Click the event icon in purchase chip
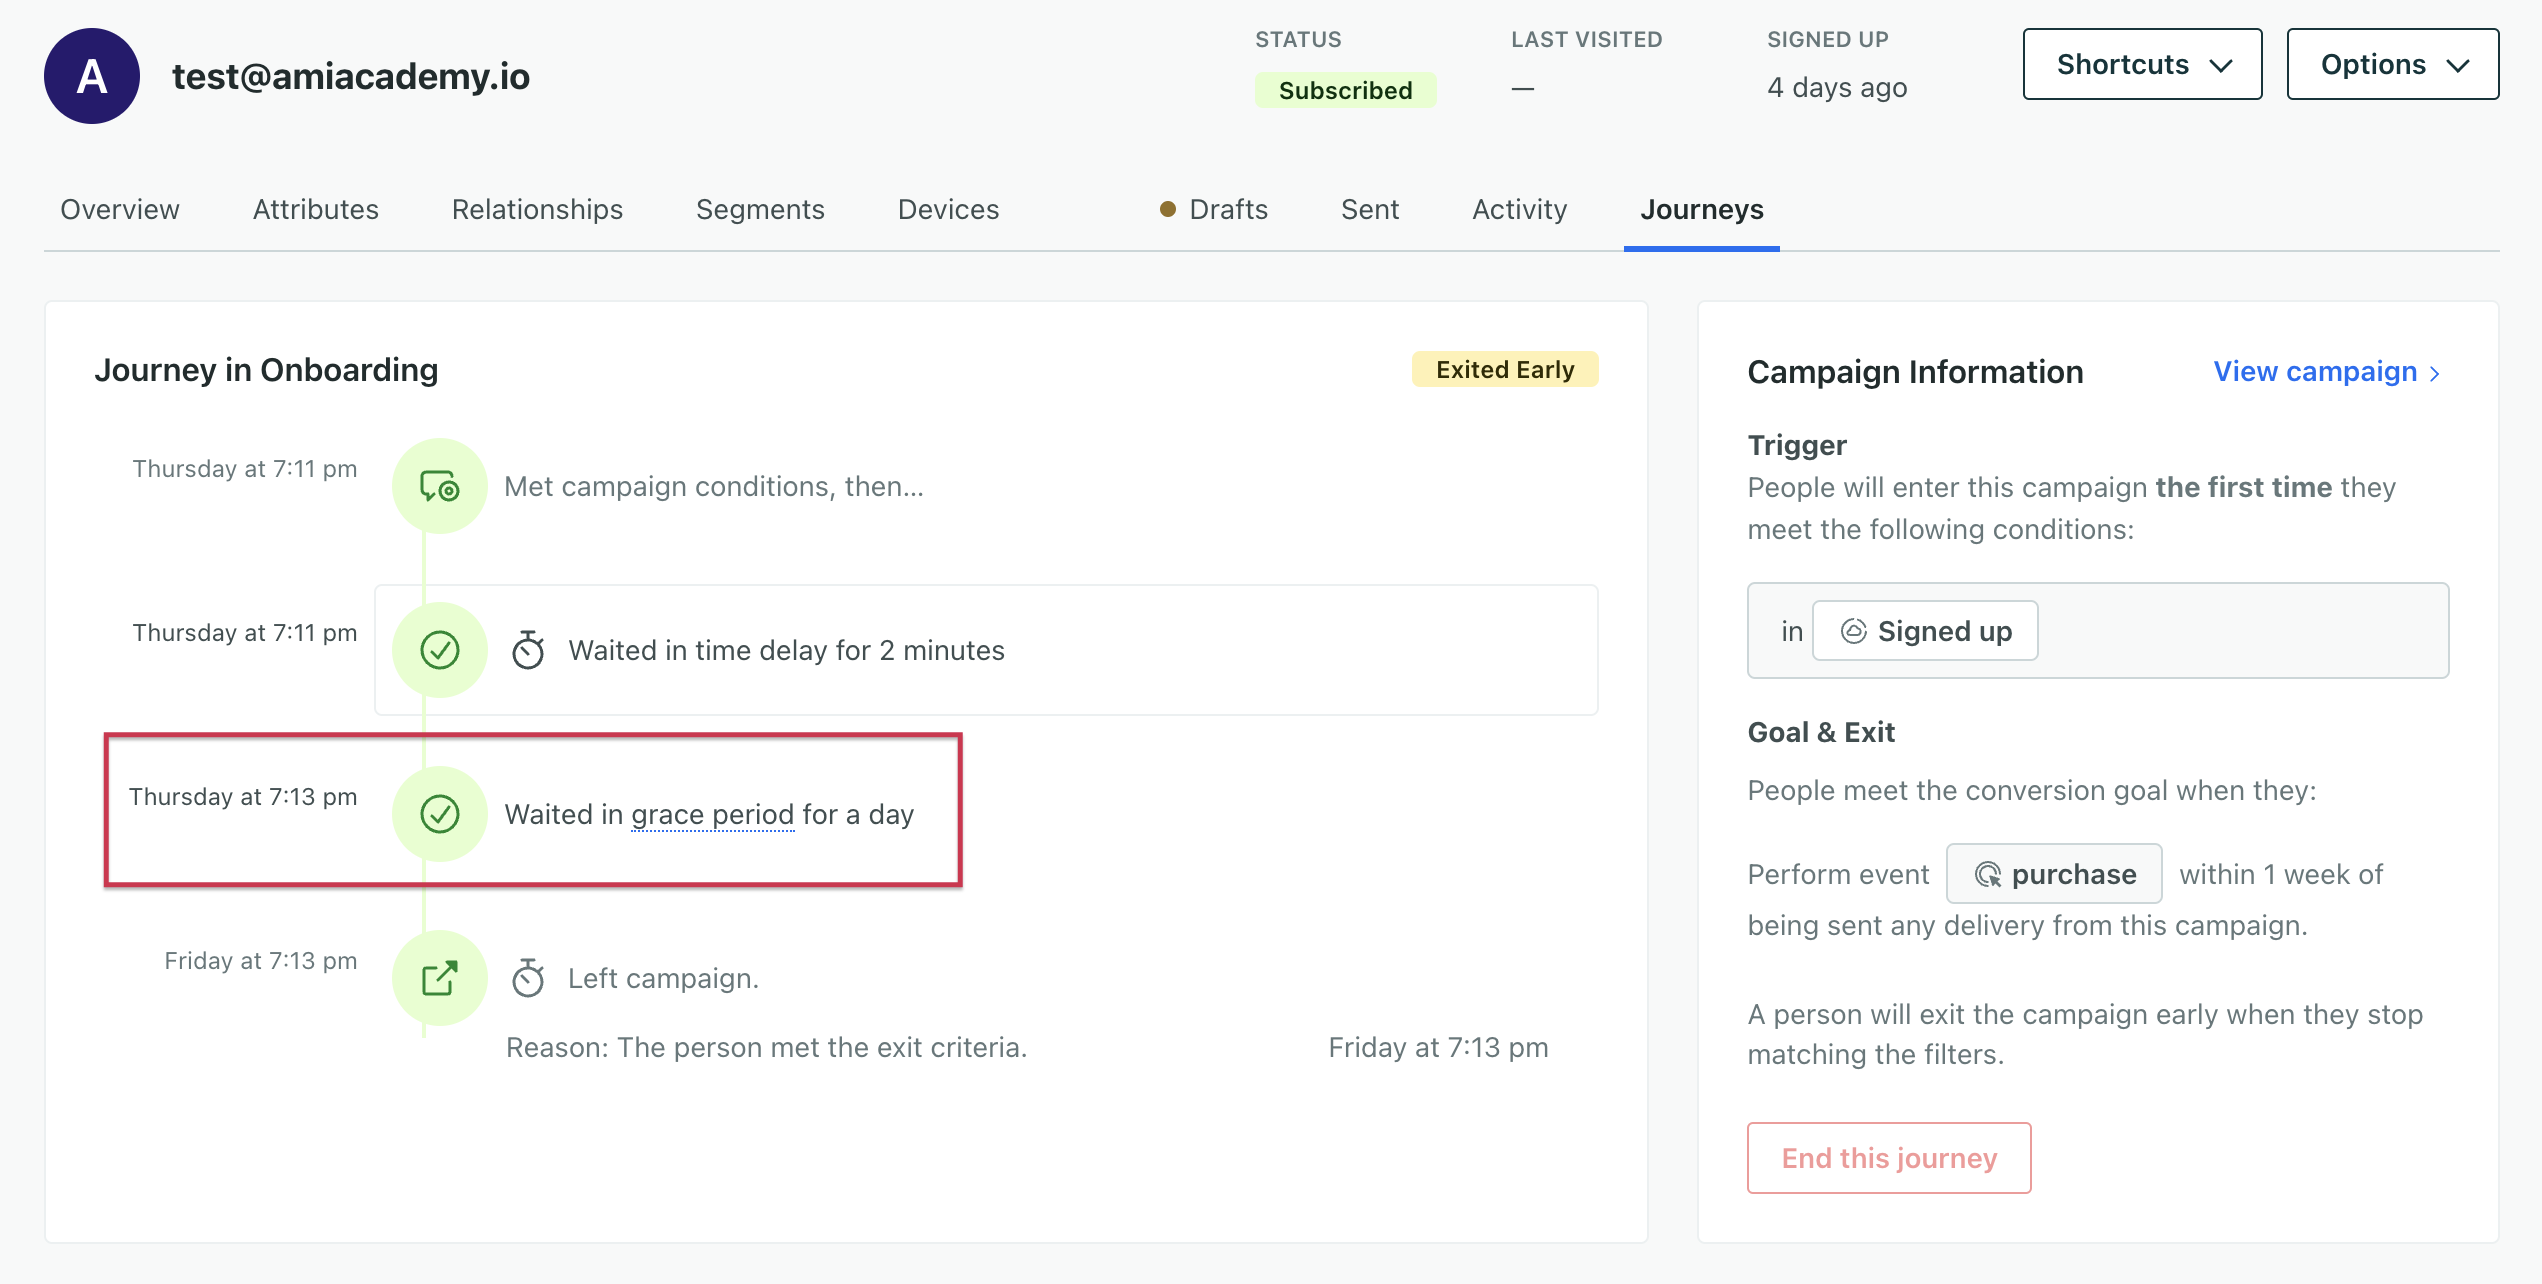This screenshot has height=1284, width=2542. 1988,874
